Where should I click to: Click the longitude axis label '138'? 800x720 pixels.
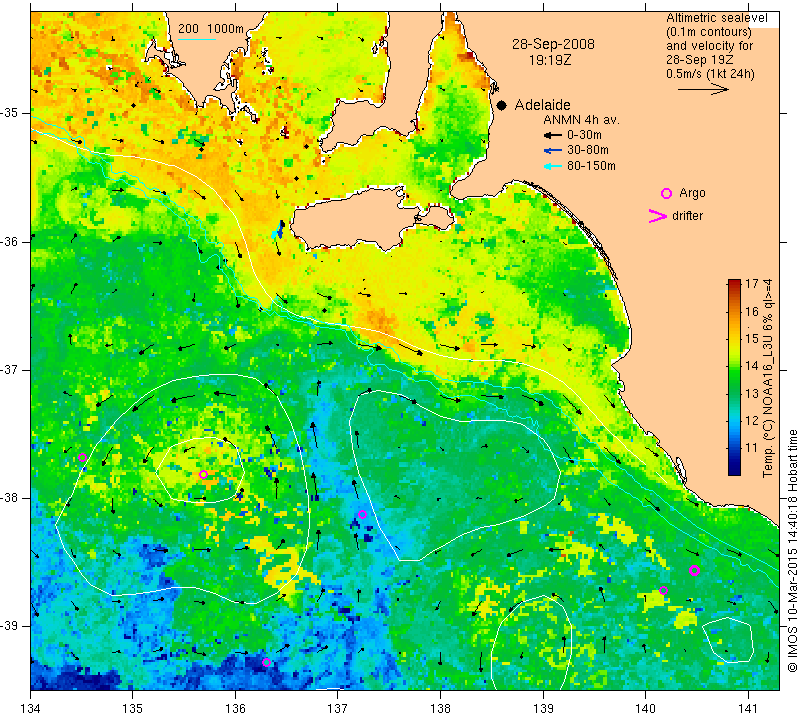[x=440, y=709]
